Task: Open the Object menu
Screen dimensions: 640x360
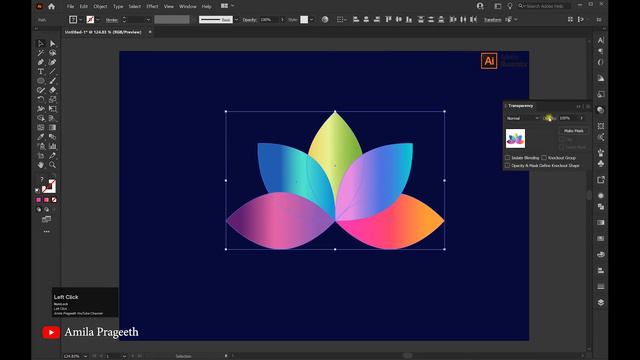Action: tap(100, 7)
